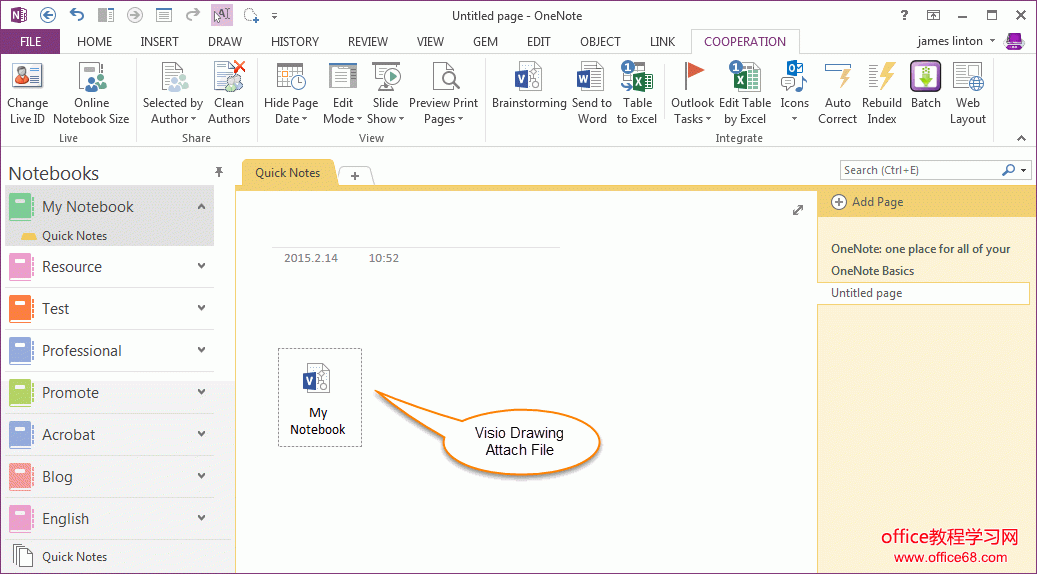Open Hide Page Date dropdown
This screenshot has height=574, width=1037.
[x=291, y=118]
